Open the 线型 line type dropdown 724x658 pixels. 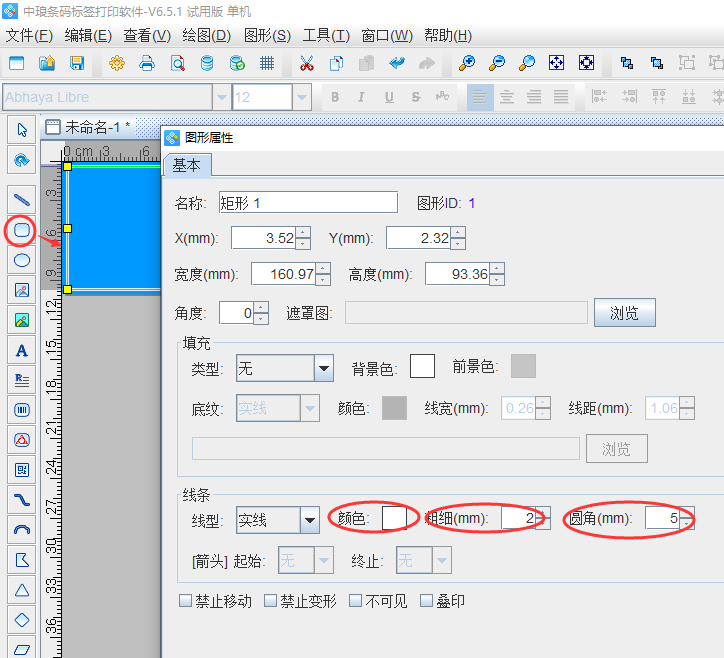pos(310,520)
